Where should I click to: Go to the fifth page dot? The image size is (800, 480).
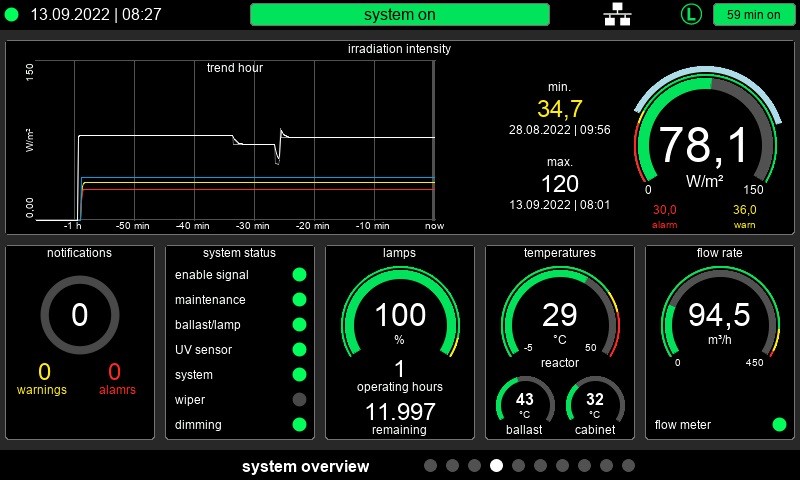[x=518, y=465]
